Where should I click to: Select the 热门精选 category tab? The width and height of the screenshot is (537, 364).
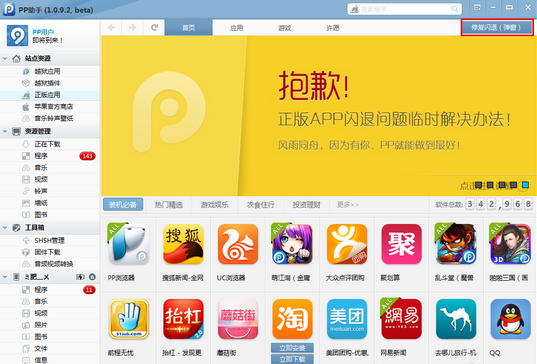click(168, 205)
